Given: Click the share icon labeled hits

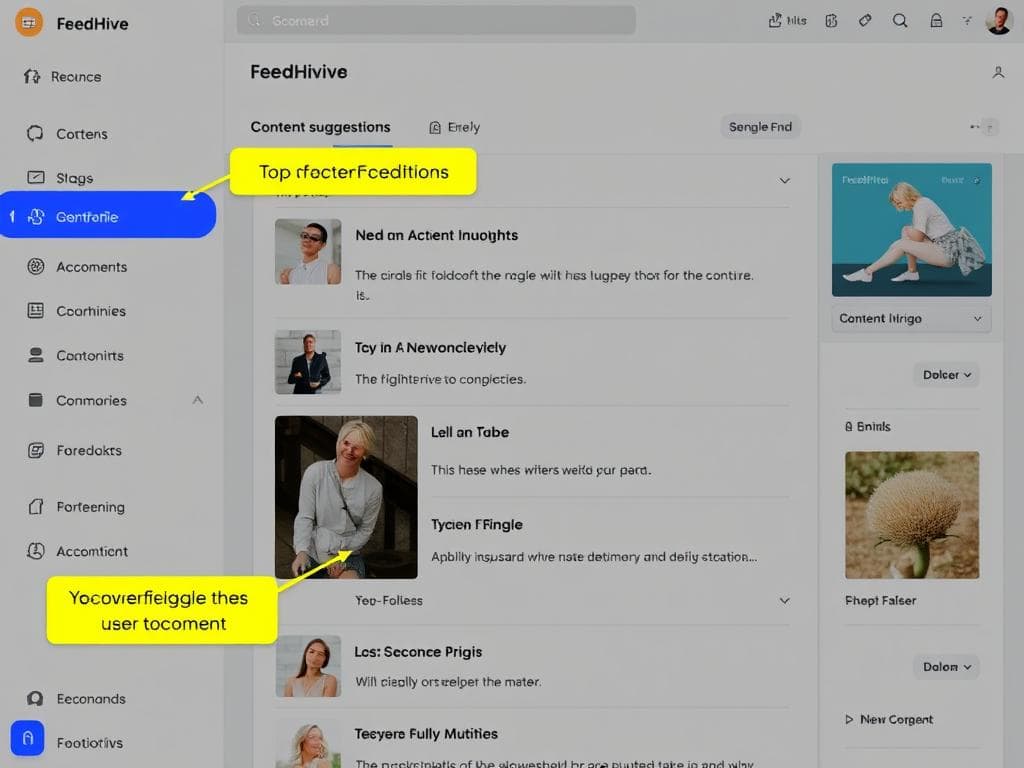Looking at the screenshot, I should click(x=787, y=21).
